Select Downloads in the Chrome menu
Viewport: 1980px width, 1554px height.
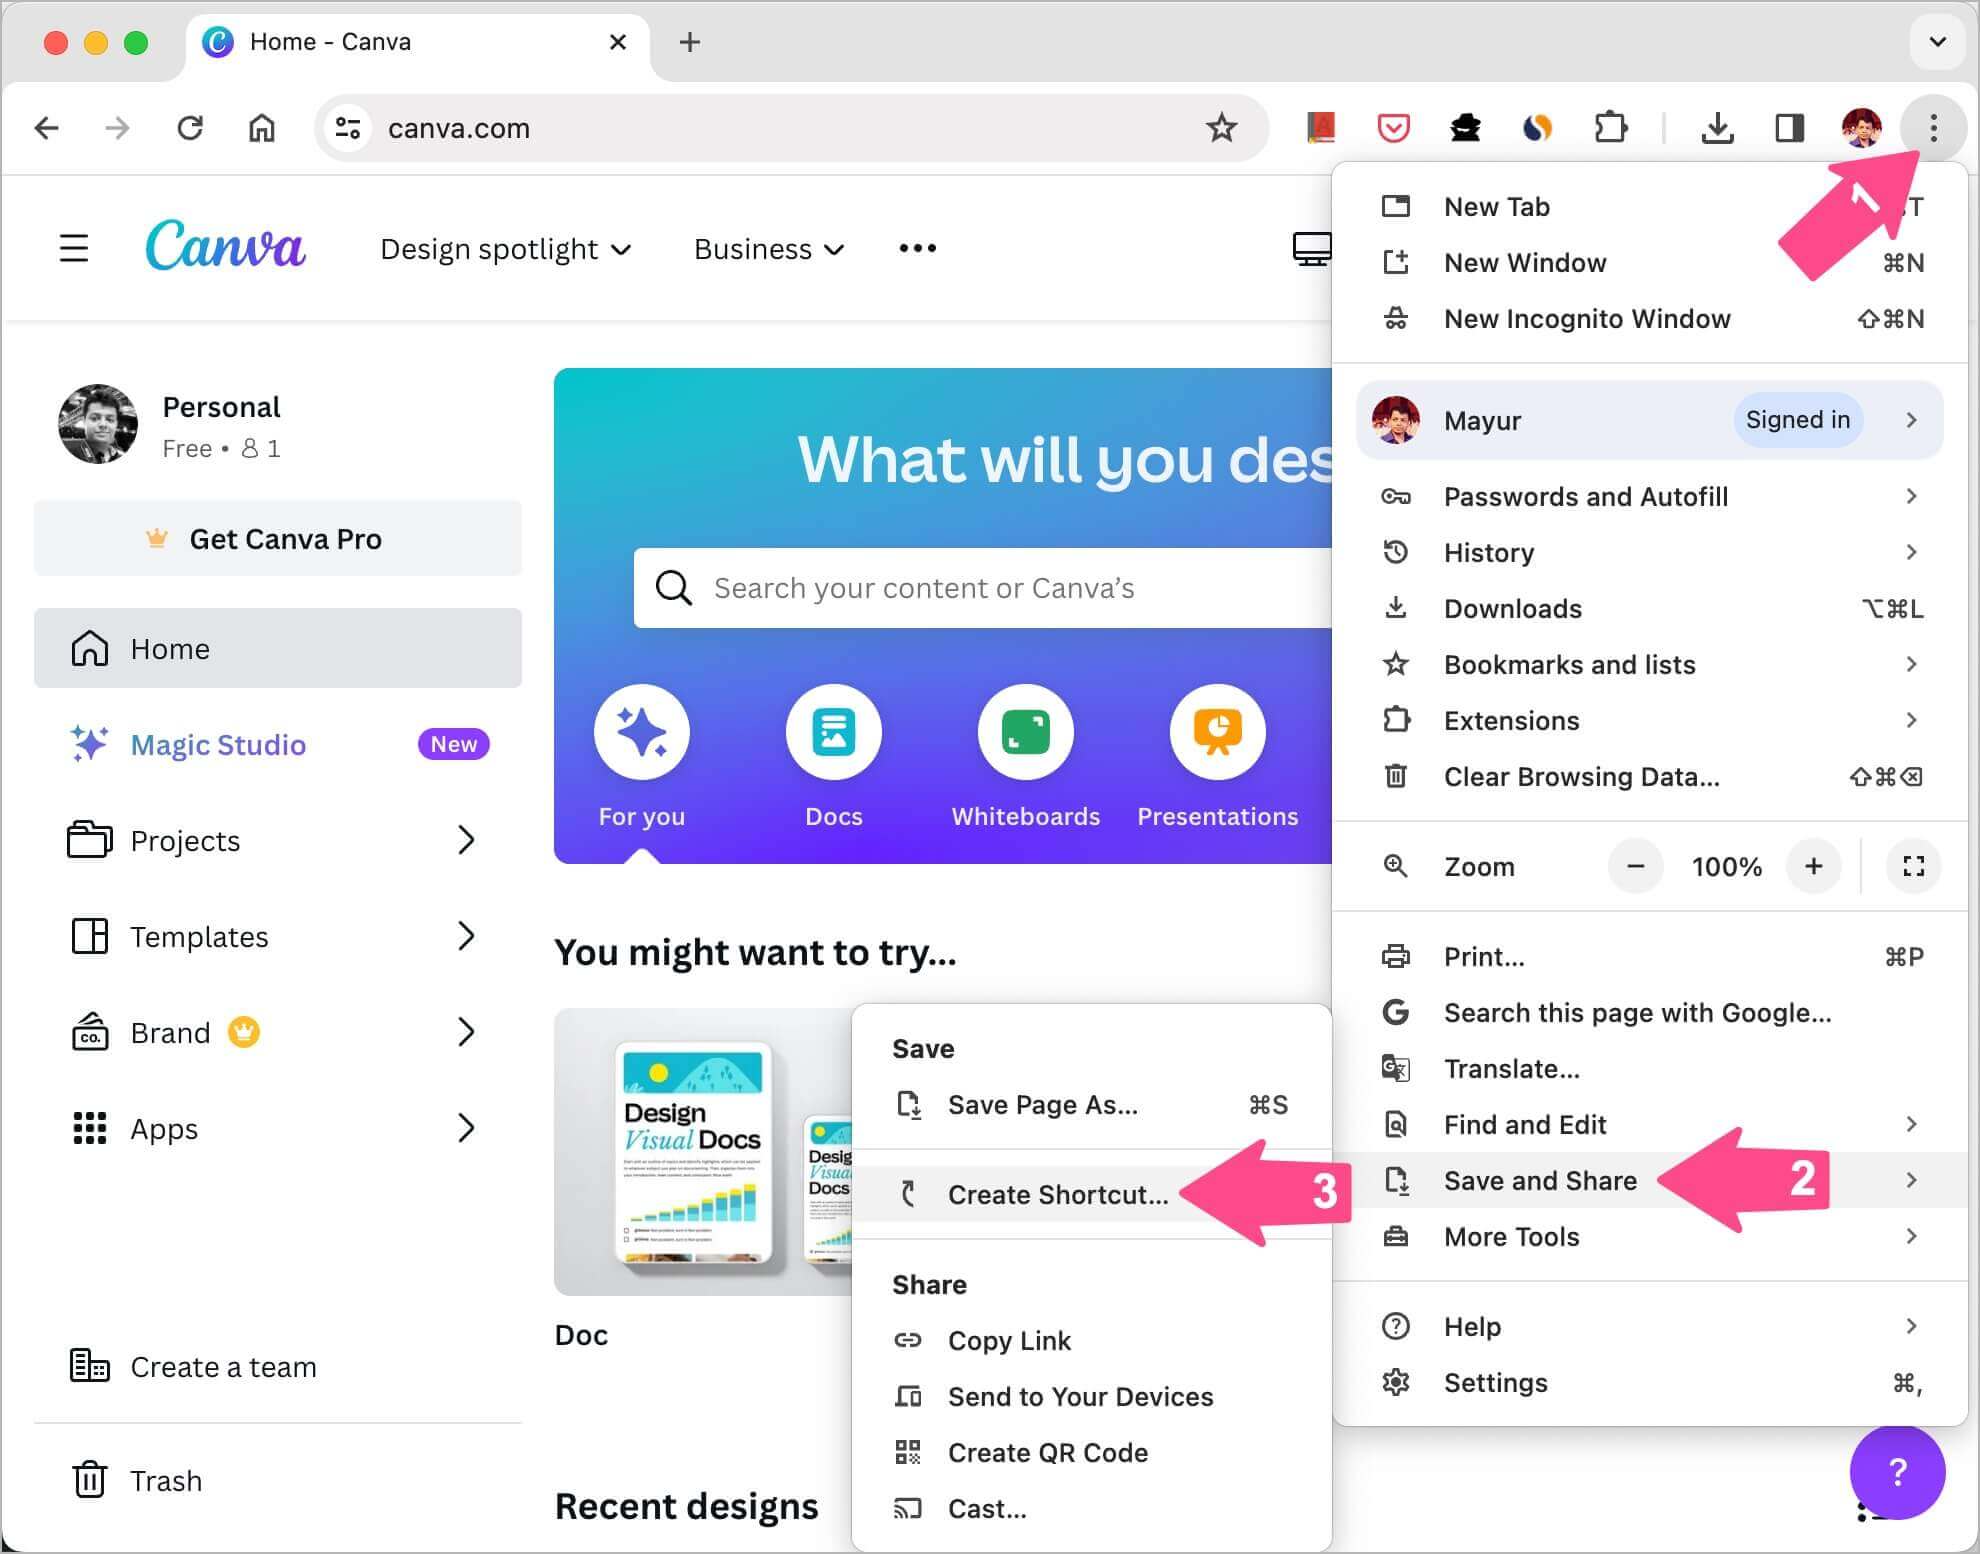point(1650,608)
